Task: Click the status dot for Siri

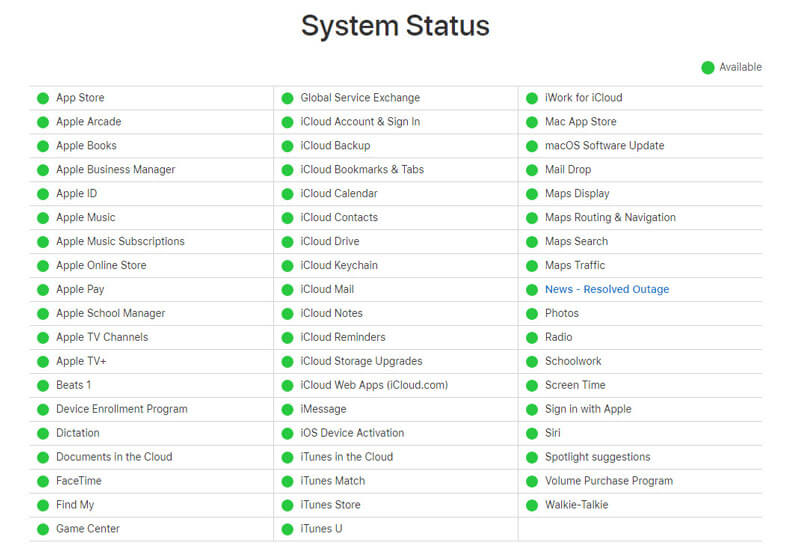Action: point(532,434)
